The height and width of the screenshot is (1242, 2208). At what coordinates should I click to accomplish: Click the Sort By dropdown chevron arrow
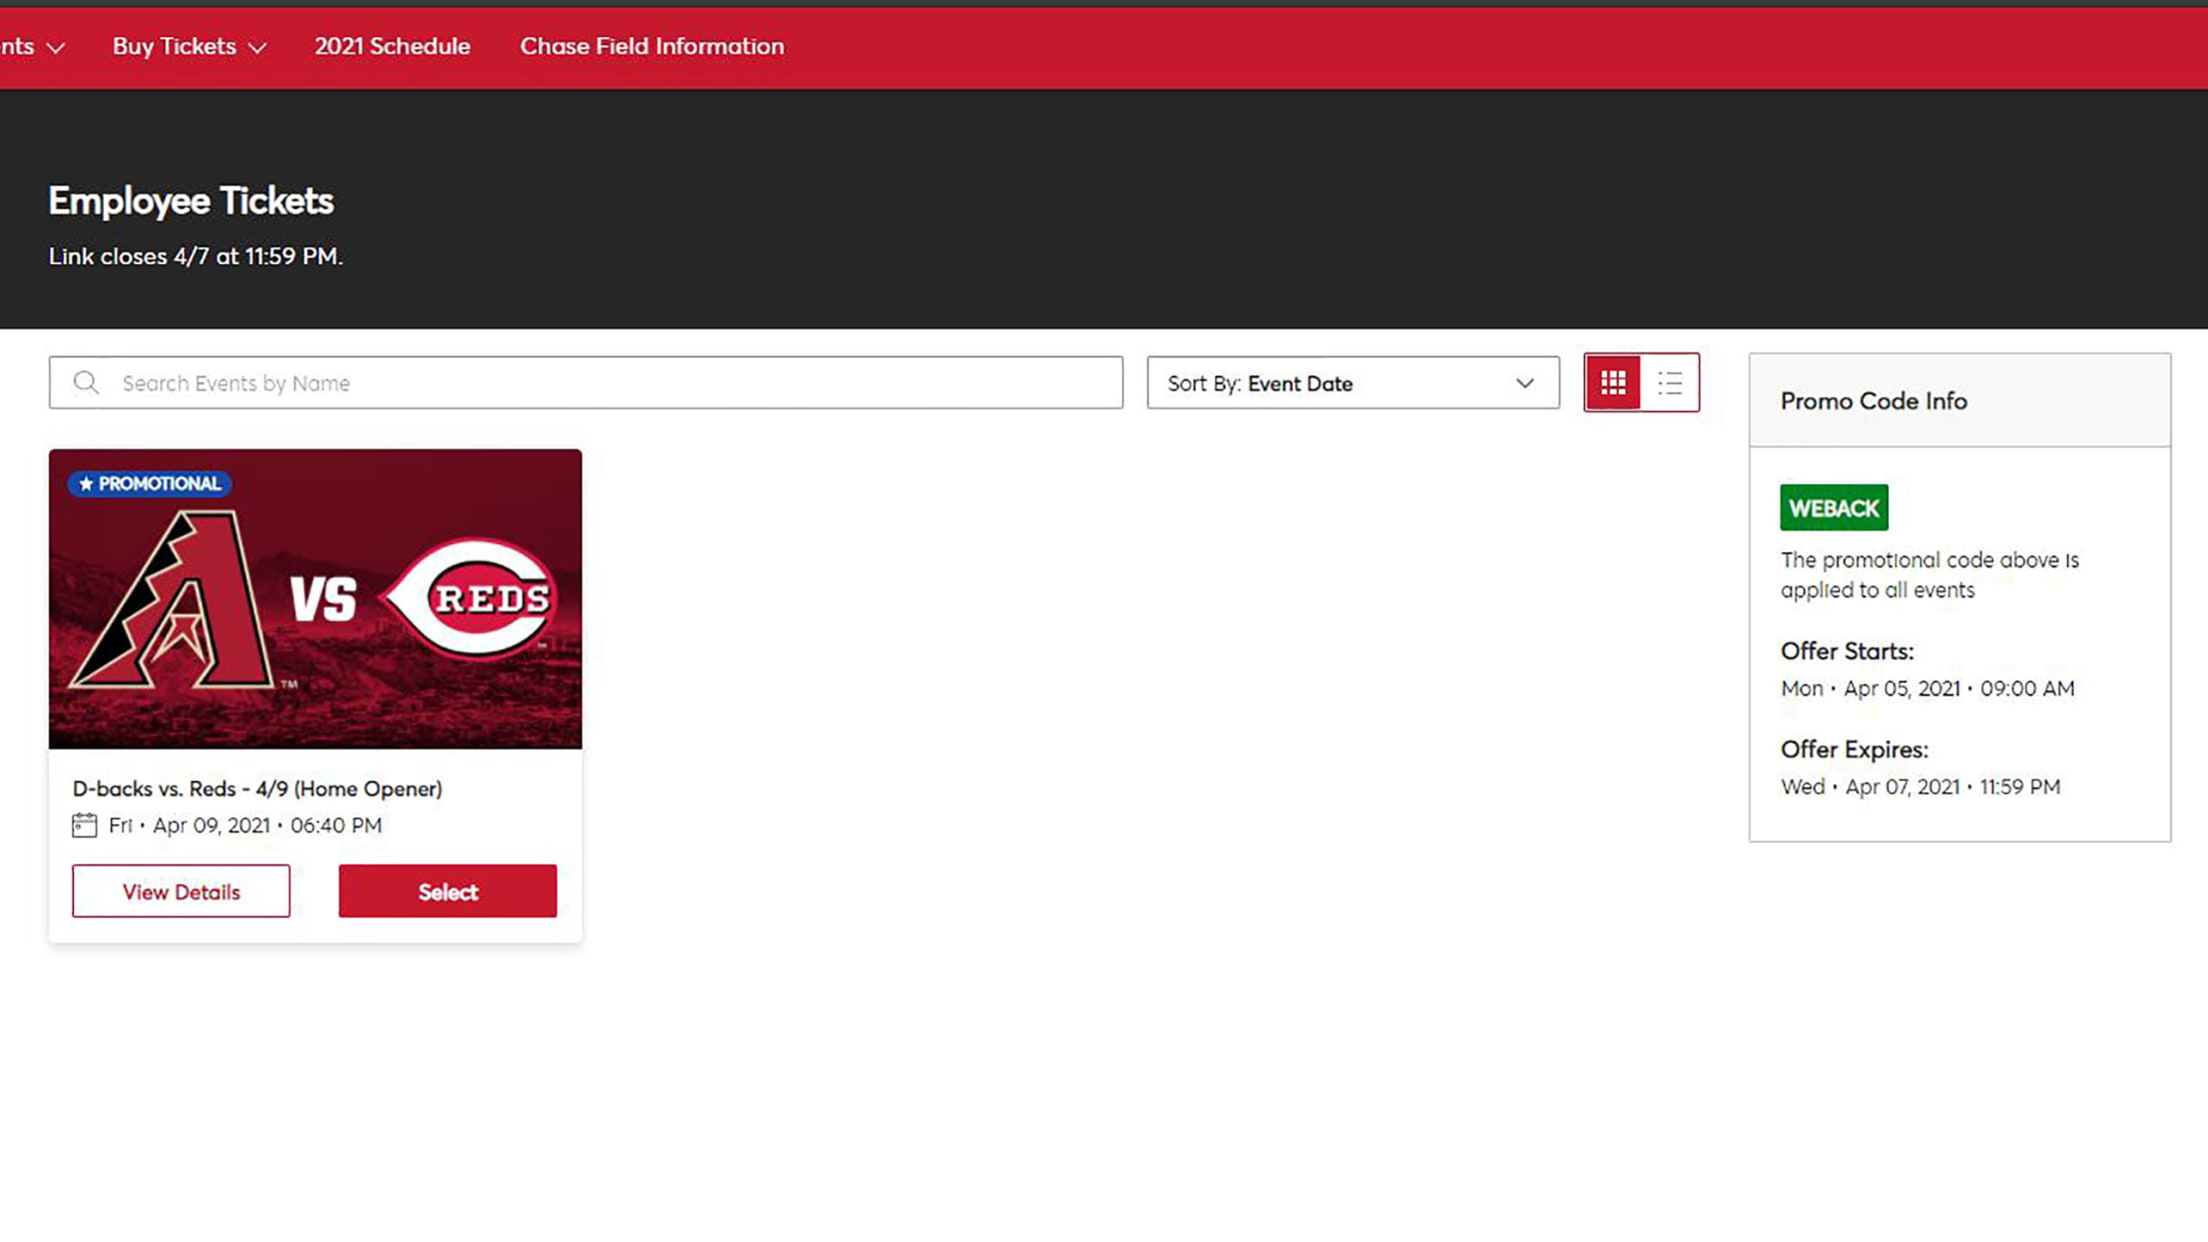tap(1524, 383)
